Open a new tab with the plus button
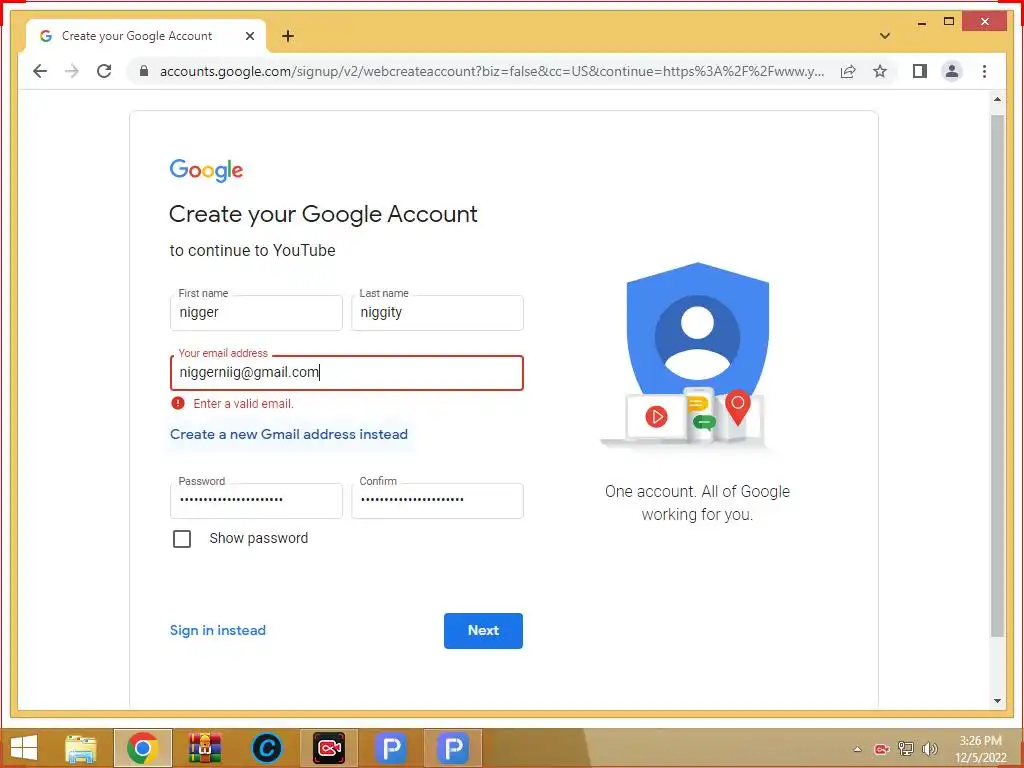Screen dimensions: 1024x768 [287, 36]
